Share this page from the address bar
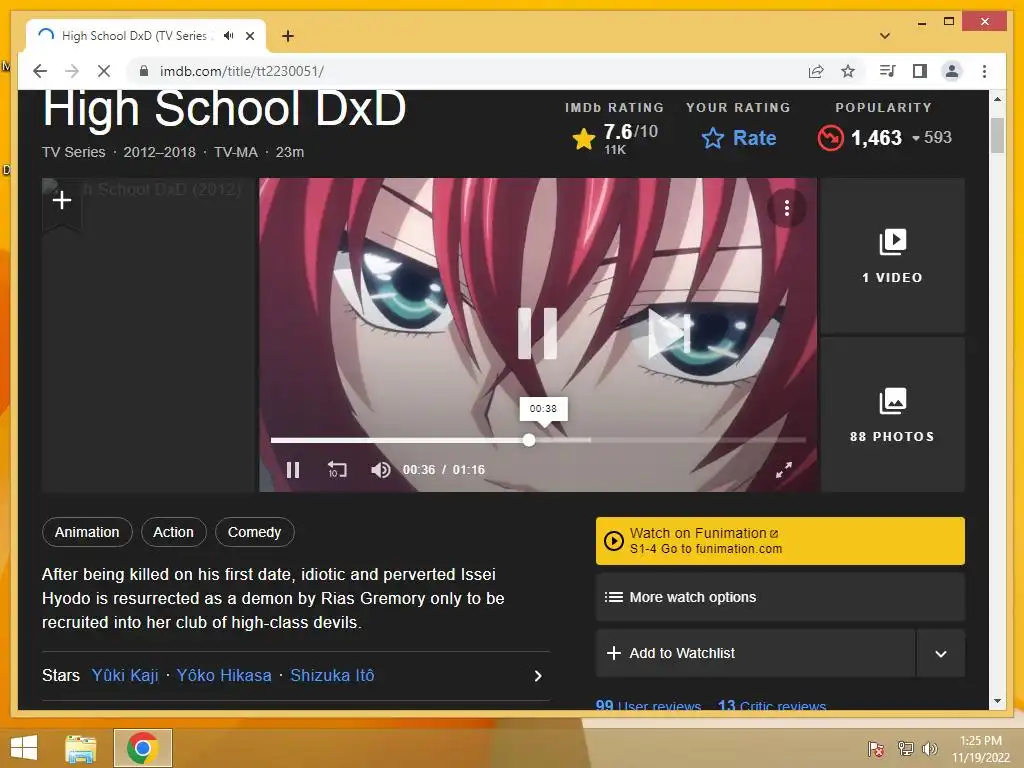This screenshot has width=1024, height=768. [816, 71]
